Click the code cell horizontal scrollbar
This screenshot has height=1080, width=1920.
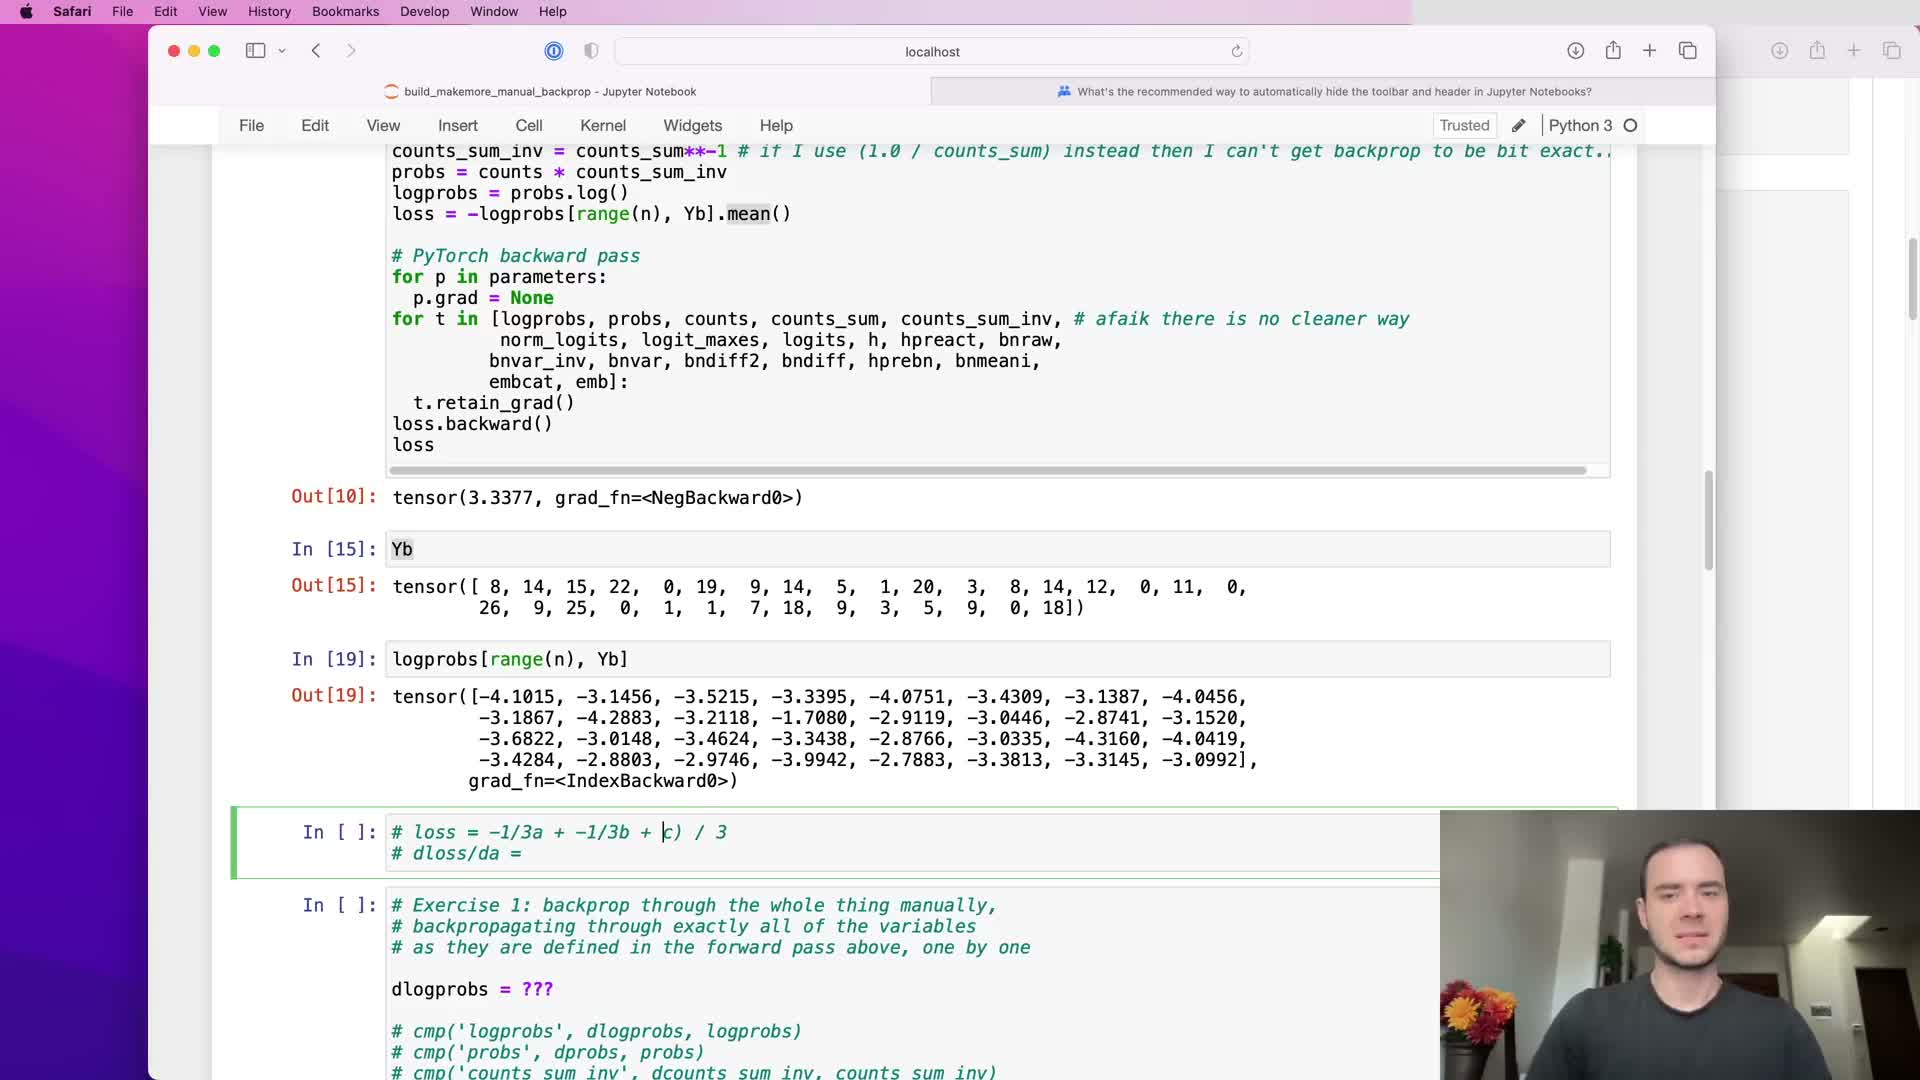[987, 470]
